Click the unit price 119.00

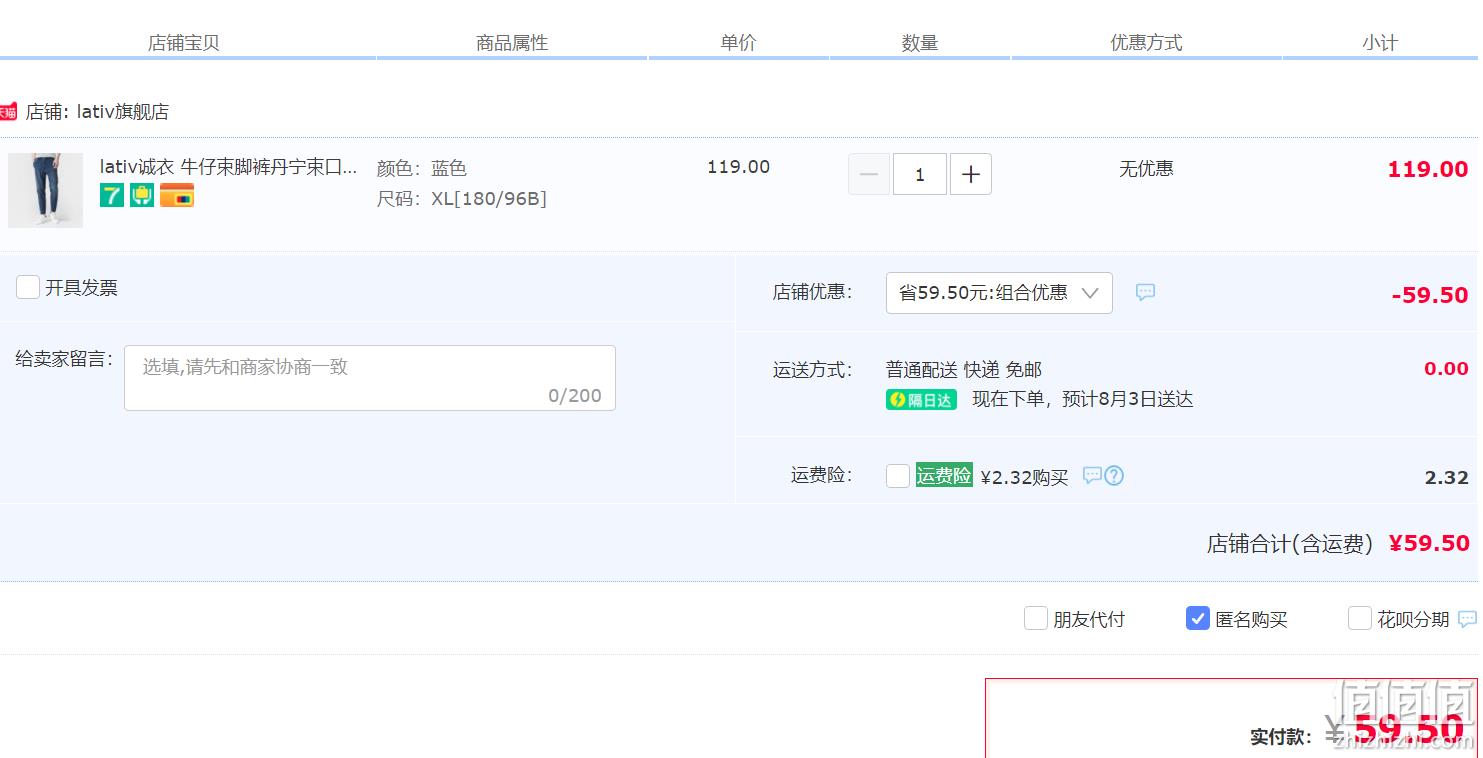pos(739,167)
